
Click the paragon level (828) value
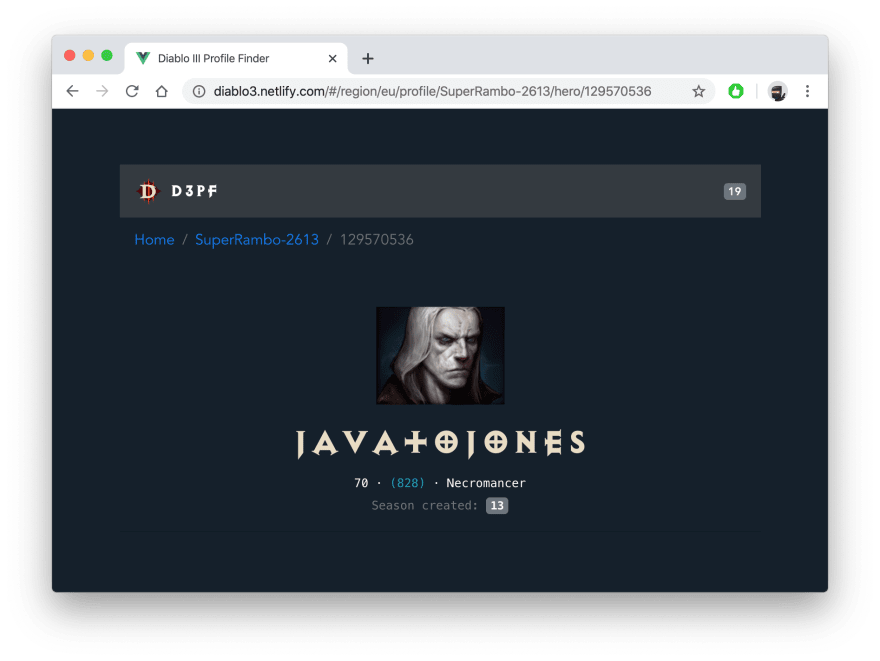point(407,483)
